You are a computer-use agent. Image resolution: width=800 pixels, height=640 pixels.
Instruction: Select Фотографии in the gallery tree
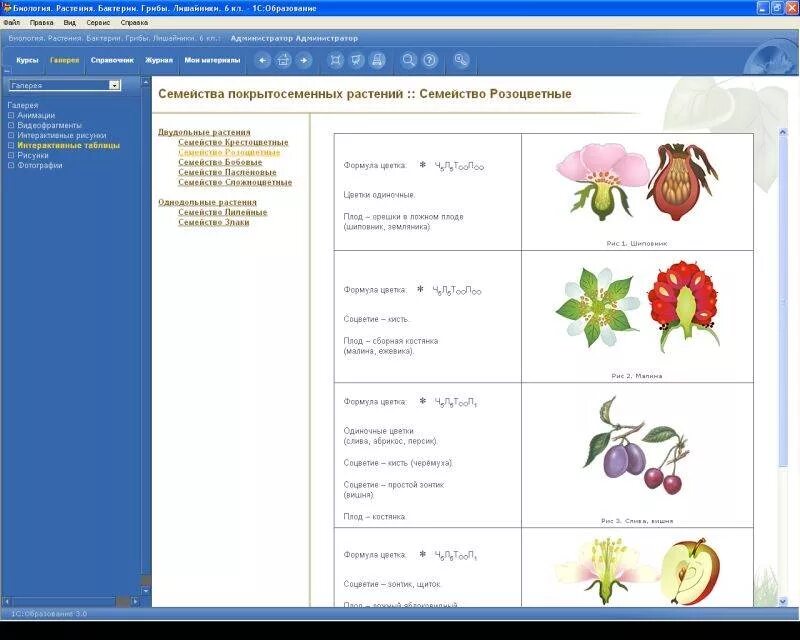pyautogui.click(x=40, y=165)
